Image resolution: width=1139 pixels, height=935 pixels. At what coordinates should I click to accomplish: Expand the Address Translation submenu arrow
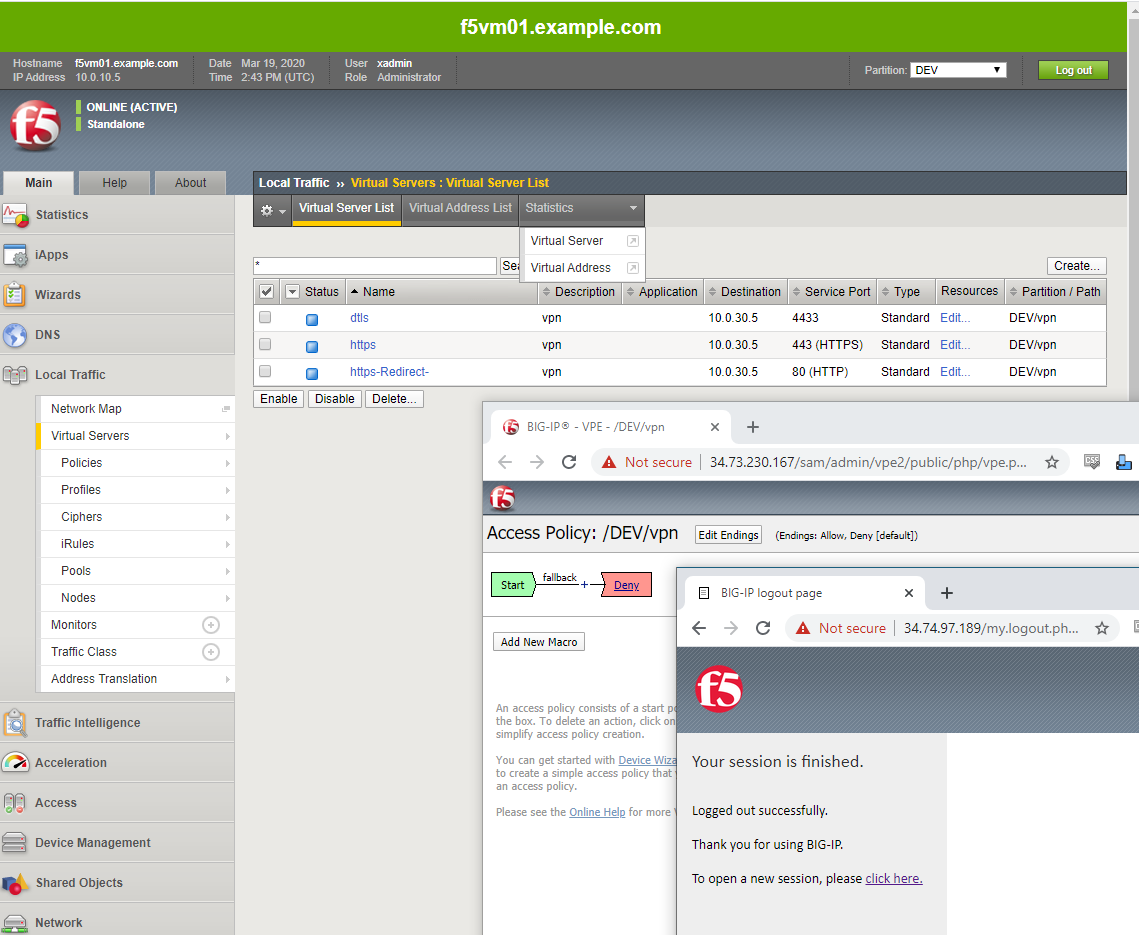[x=227, y=679]
